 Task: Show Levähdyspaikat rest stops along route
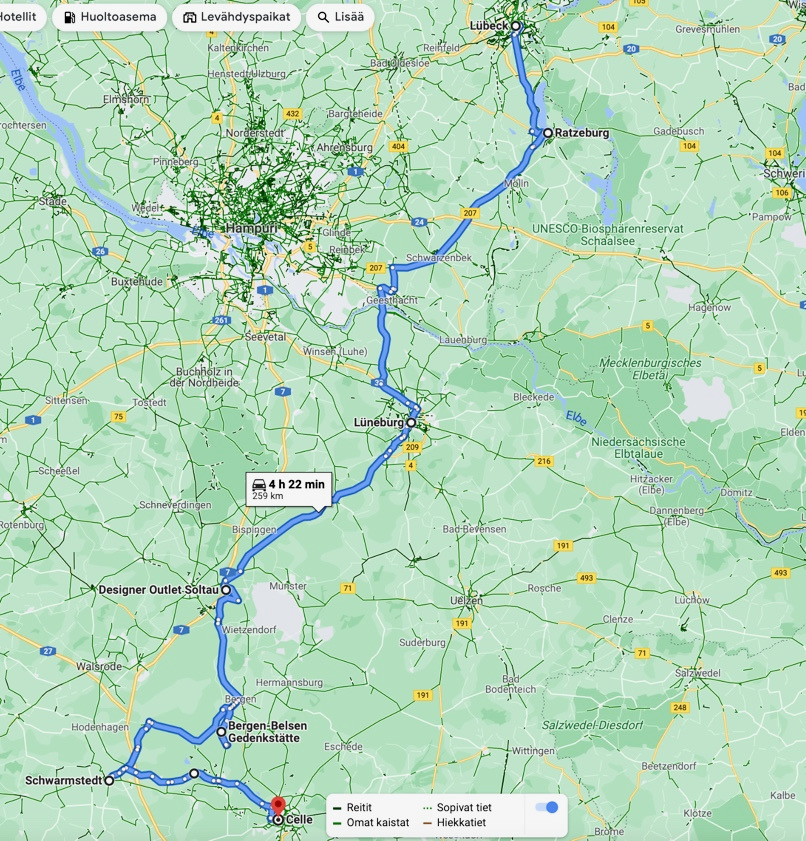tap(236, 18)
